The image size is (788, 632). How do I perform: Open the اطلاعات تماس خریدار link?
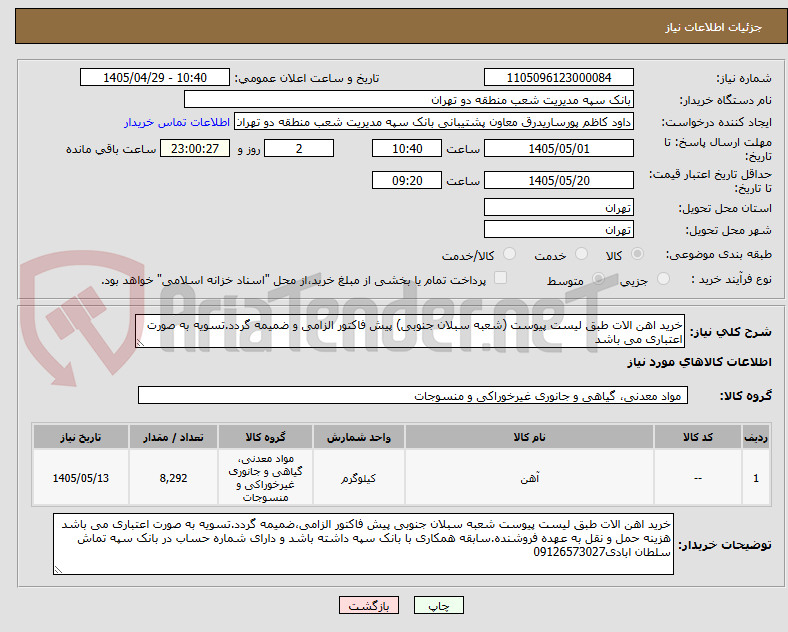tap(177, 122)
